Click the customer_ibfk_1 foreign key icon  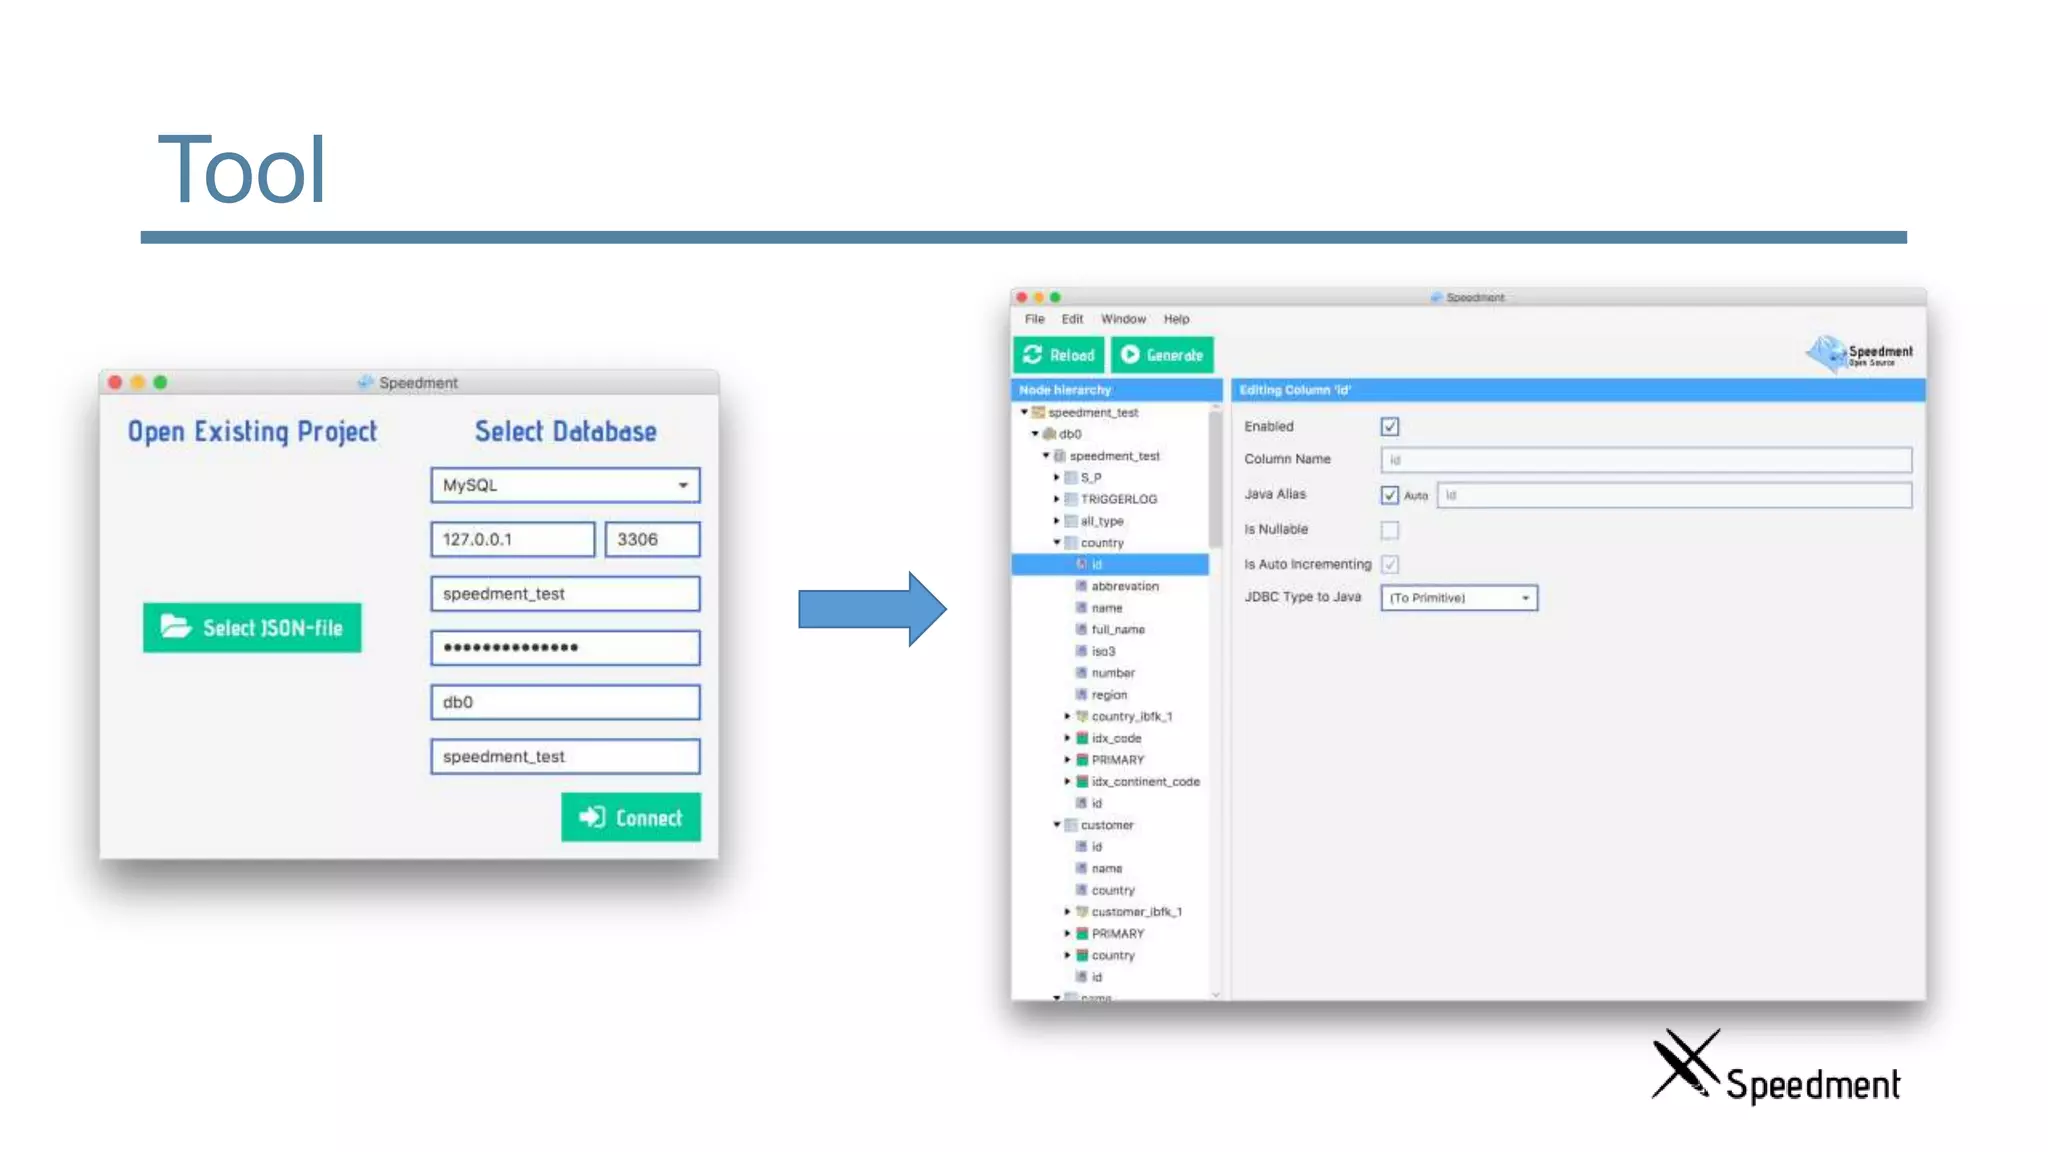tap(1081, 912)
